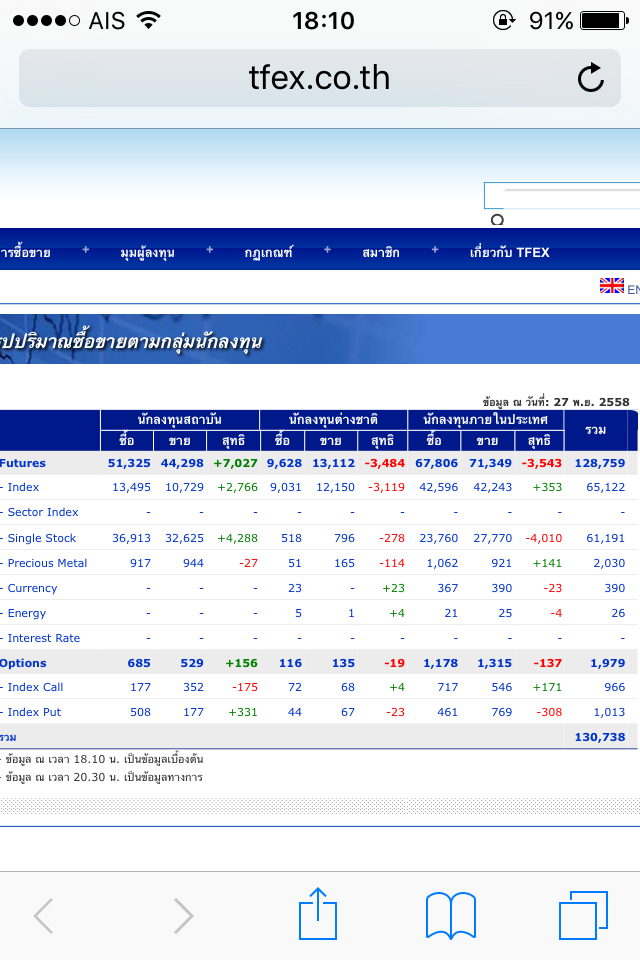Open the มุมผู้ลงทุน menu
The height and width of the screenshot is (960, 640).
point(147,253)
